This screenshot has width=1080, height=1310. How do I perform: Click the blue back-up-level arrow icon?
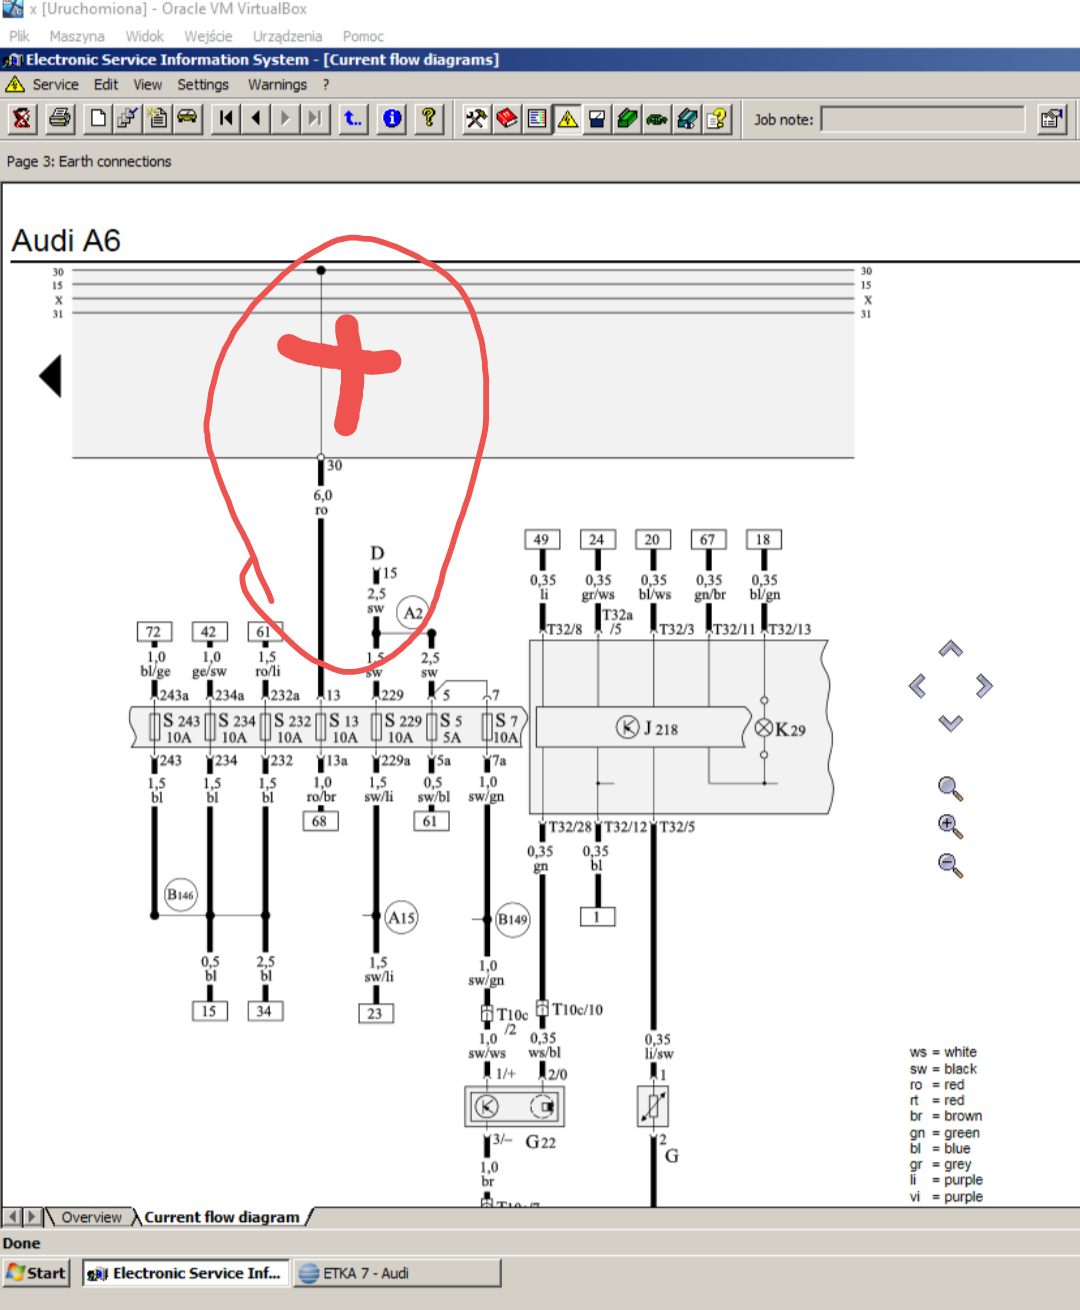[353, 119]
